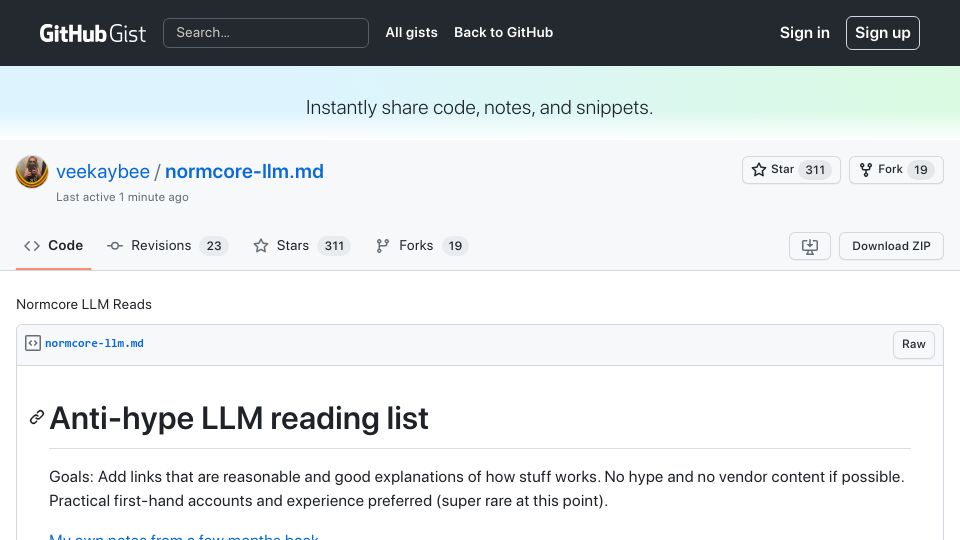Select the Code tab
This screenshot has height=540, width=960.
[x=53, y=246]
